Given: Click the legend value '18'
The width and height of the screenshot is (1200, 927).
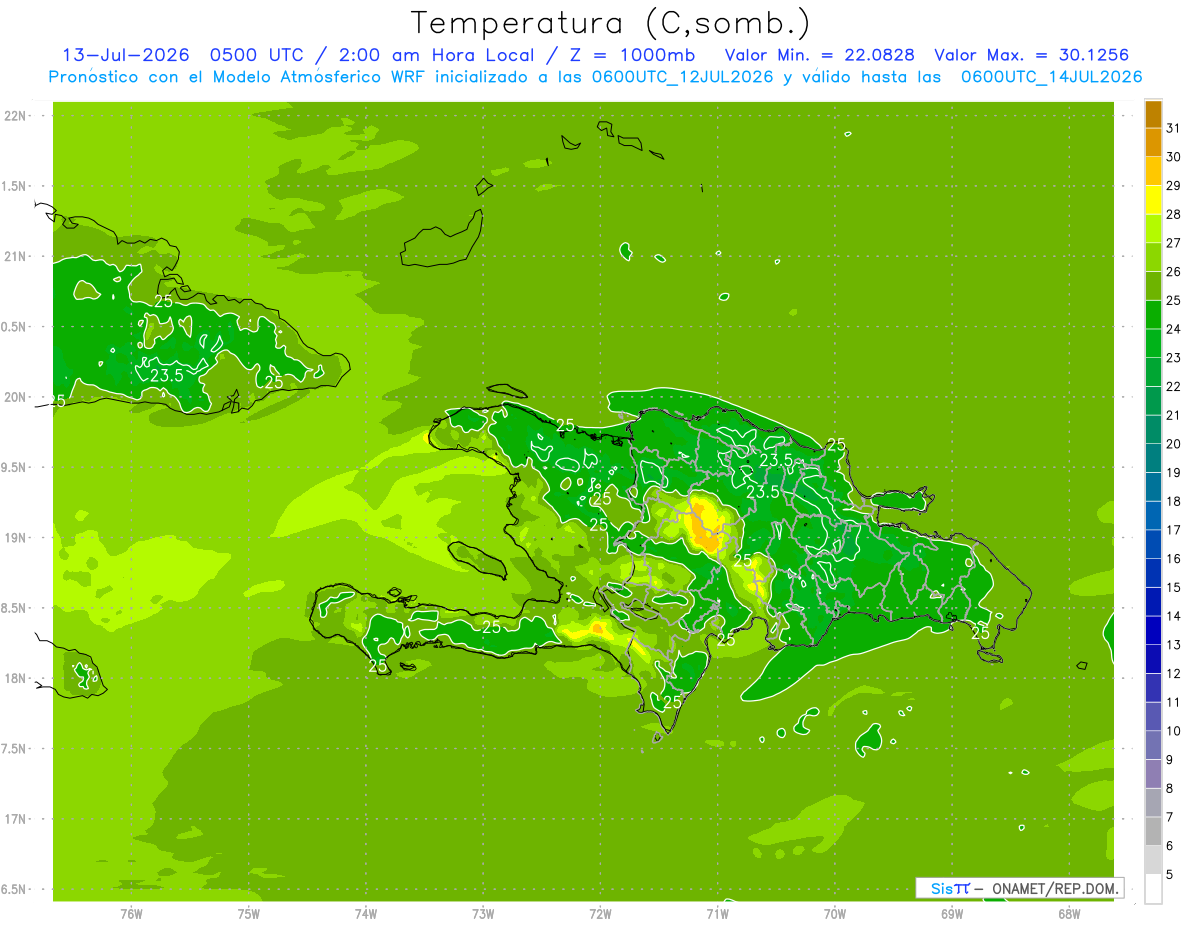Looking at the screenshot, I should 1174,501.
